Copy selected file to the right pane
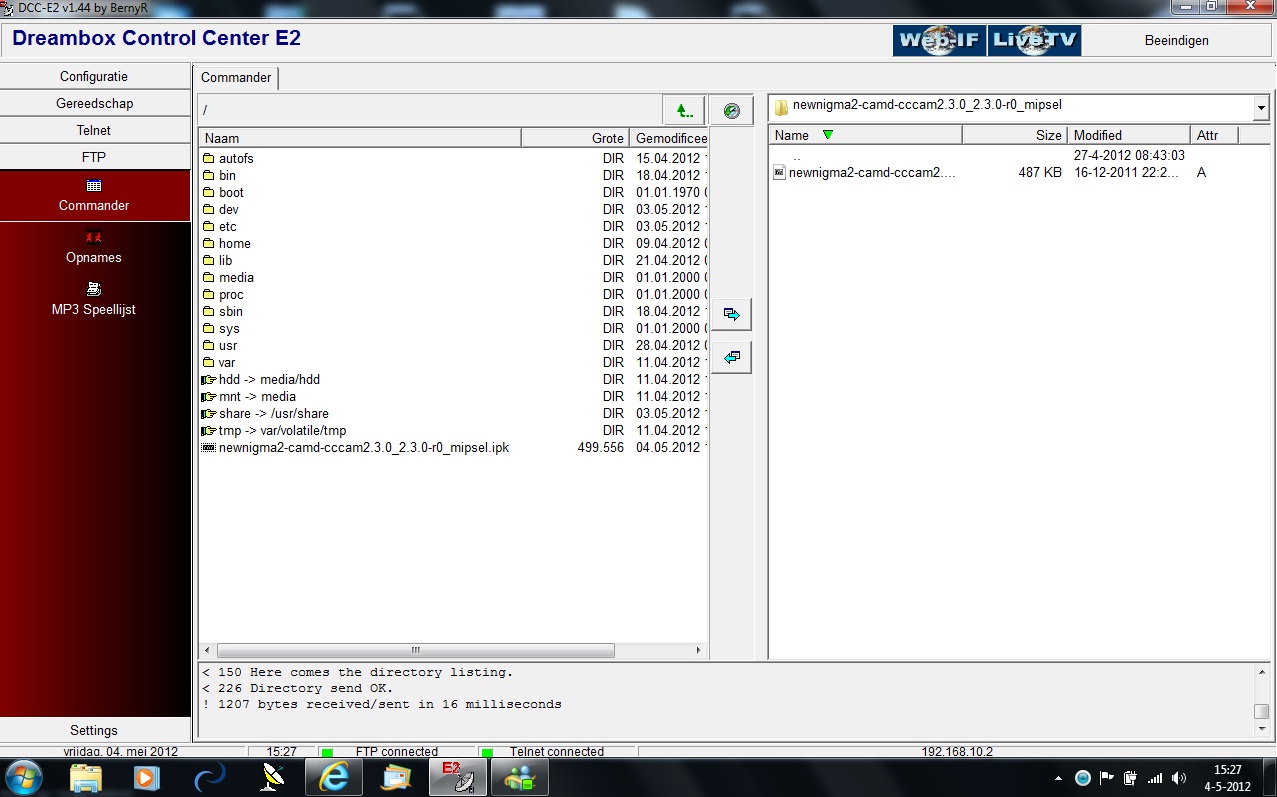Viewport: 1277px width, 797px height. point(732,314)
